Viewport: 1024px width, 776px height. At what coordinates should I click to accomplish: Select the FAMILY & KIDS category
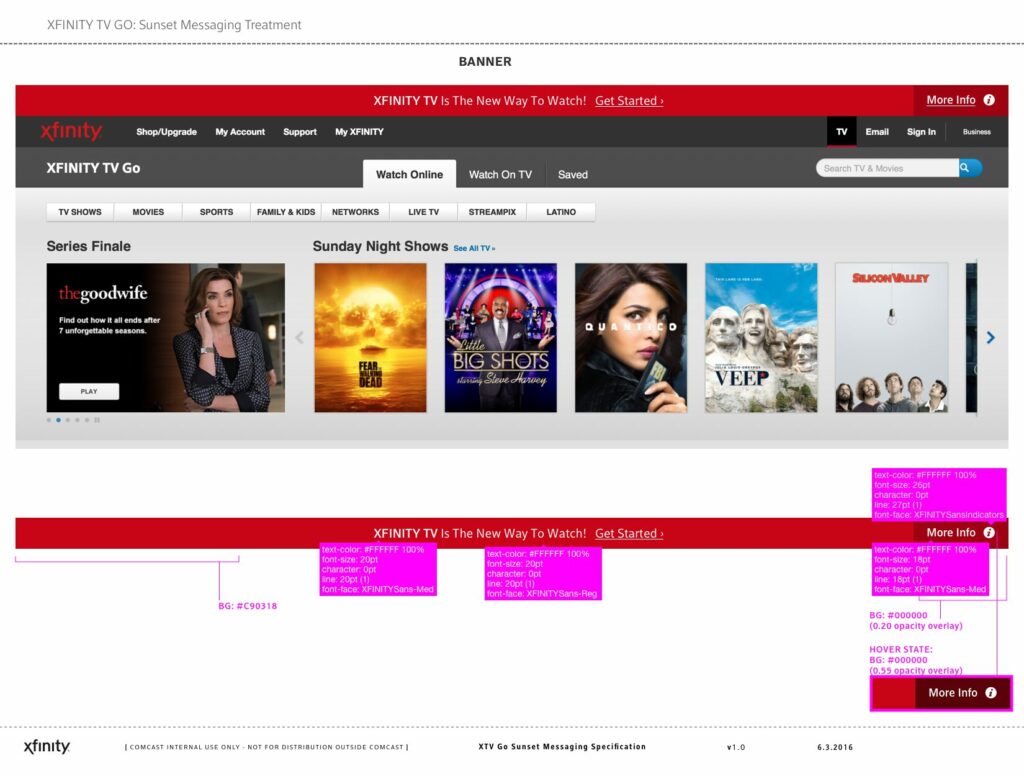click(x=286, y=212)
